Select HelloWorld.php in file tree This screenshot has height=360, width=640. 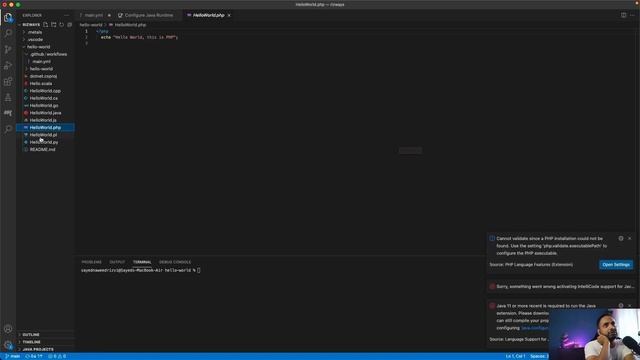pyautogui.click(x=45, y=128)
